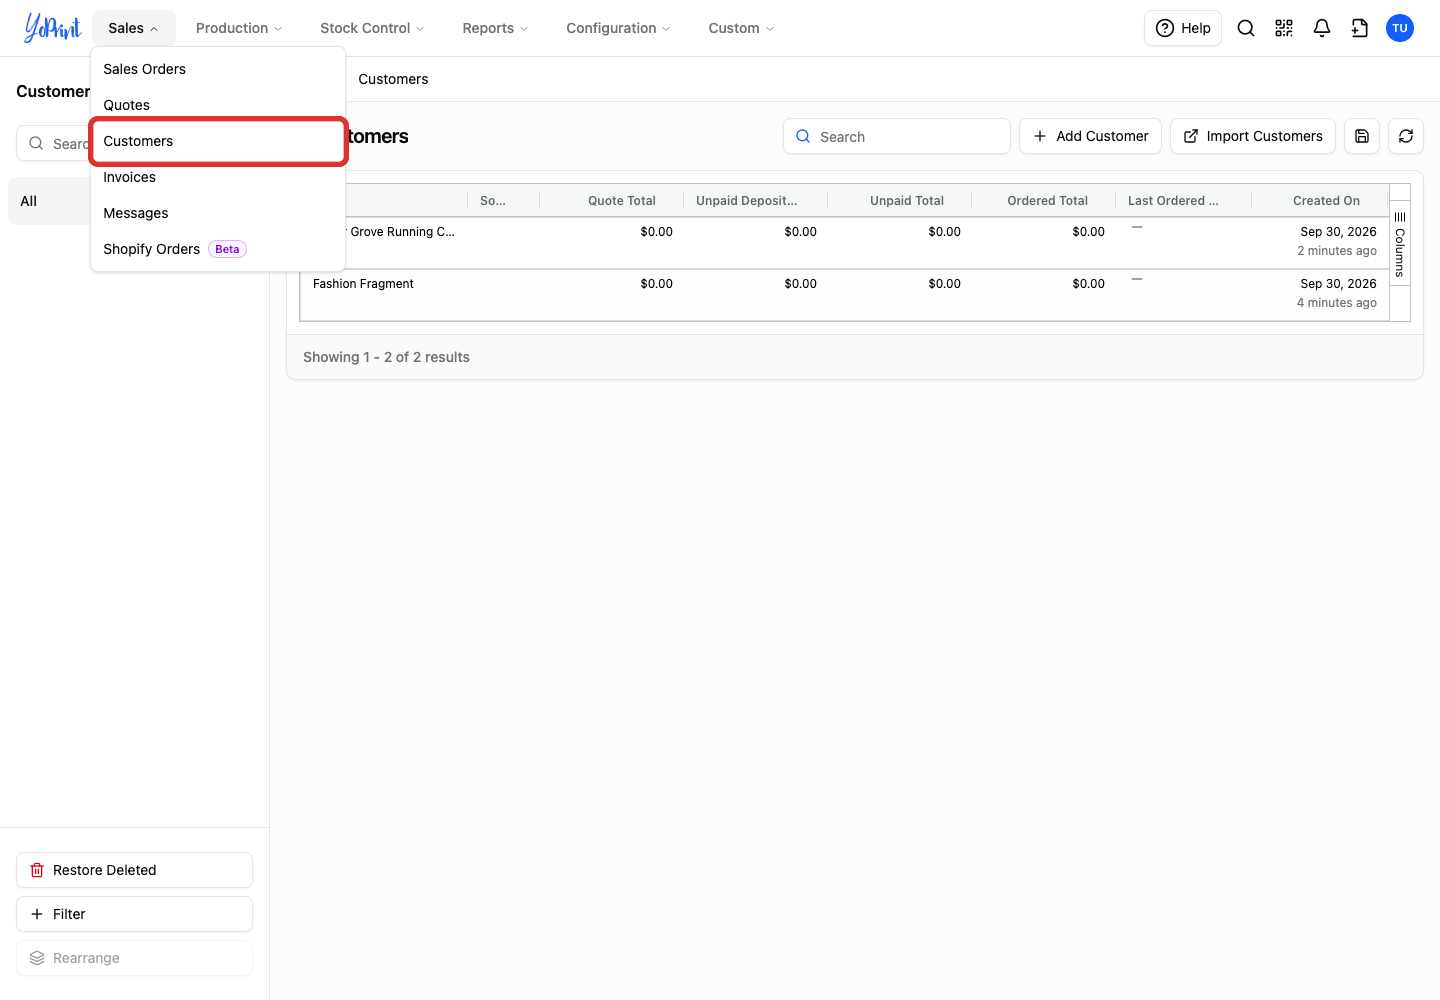Expand the Configuration menu
1440x1000 pixels.
click(x=618, y=28)
